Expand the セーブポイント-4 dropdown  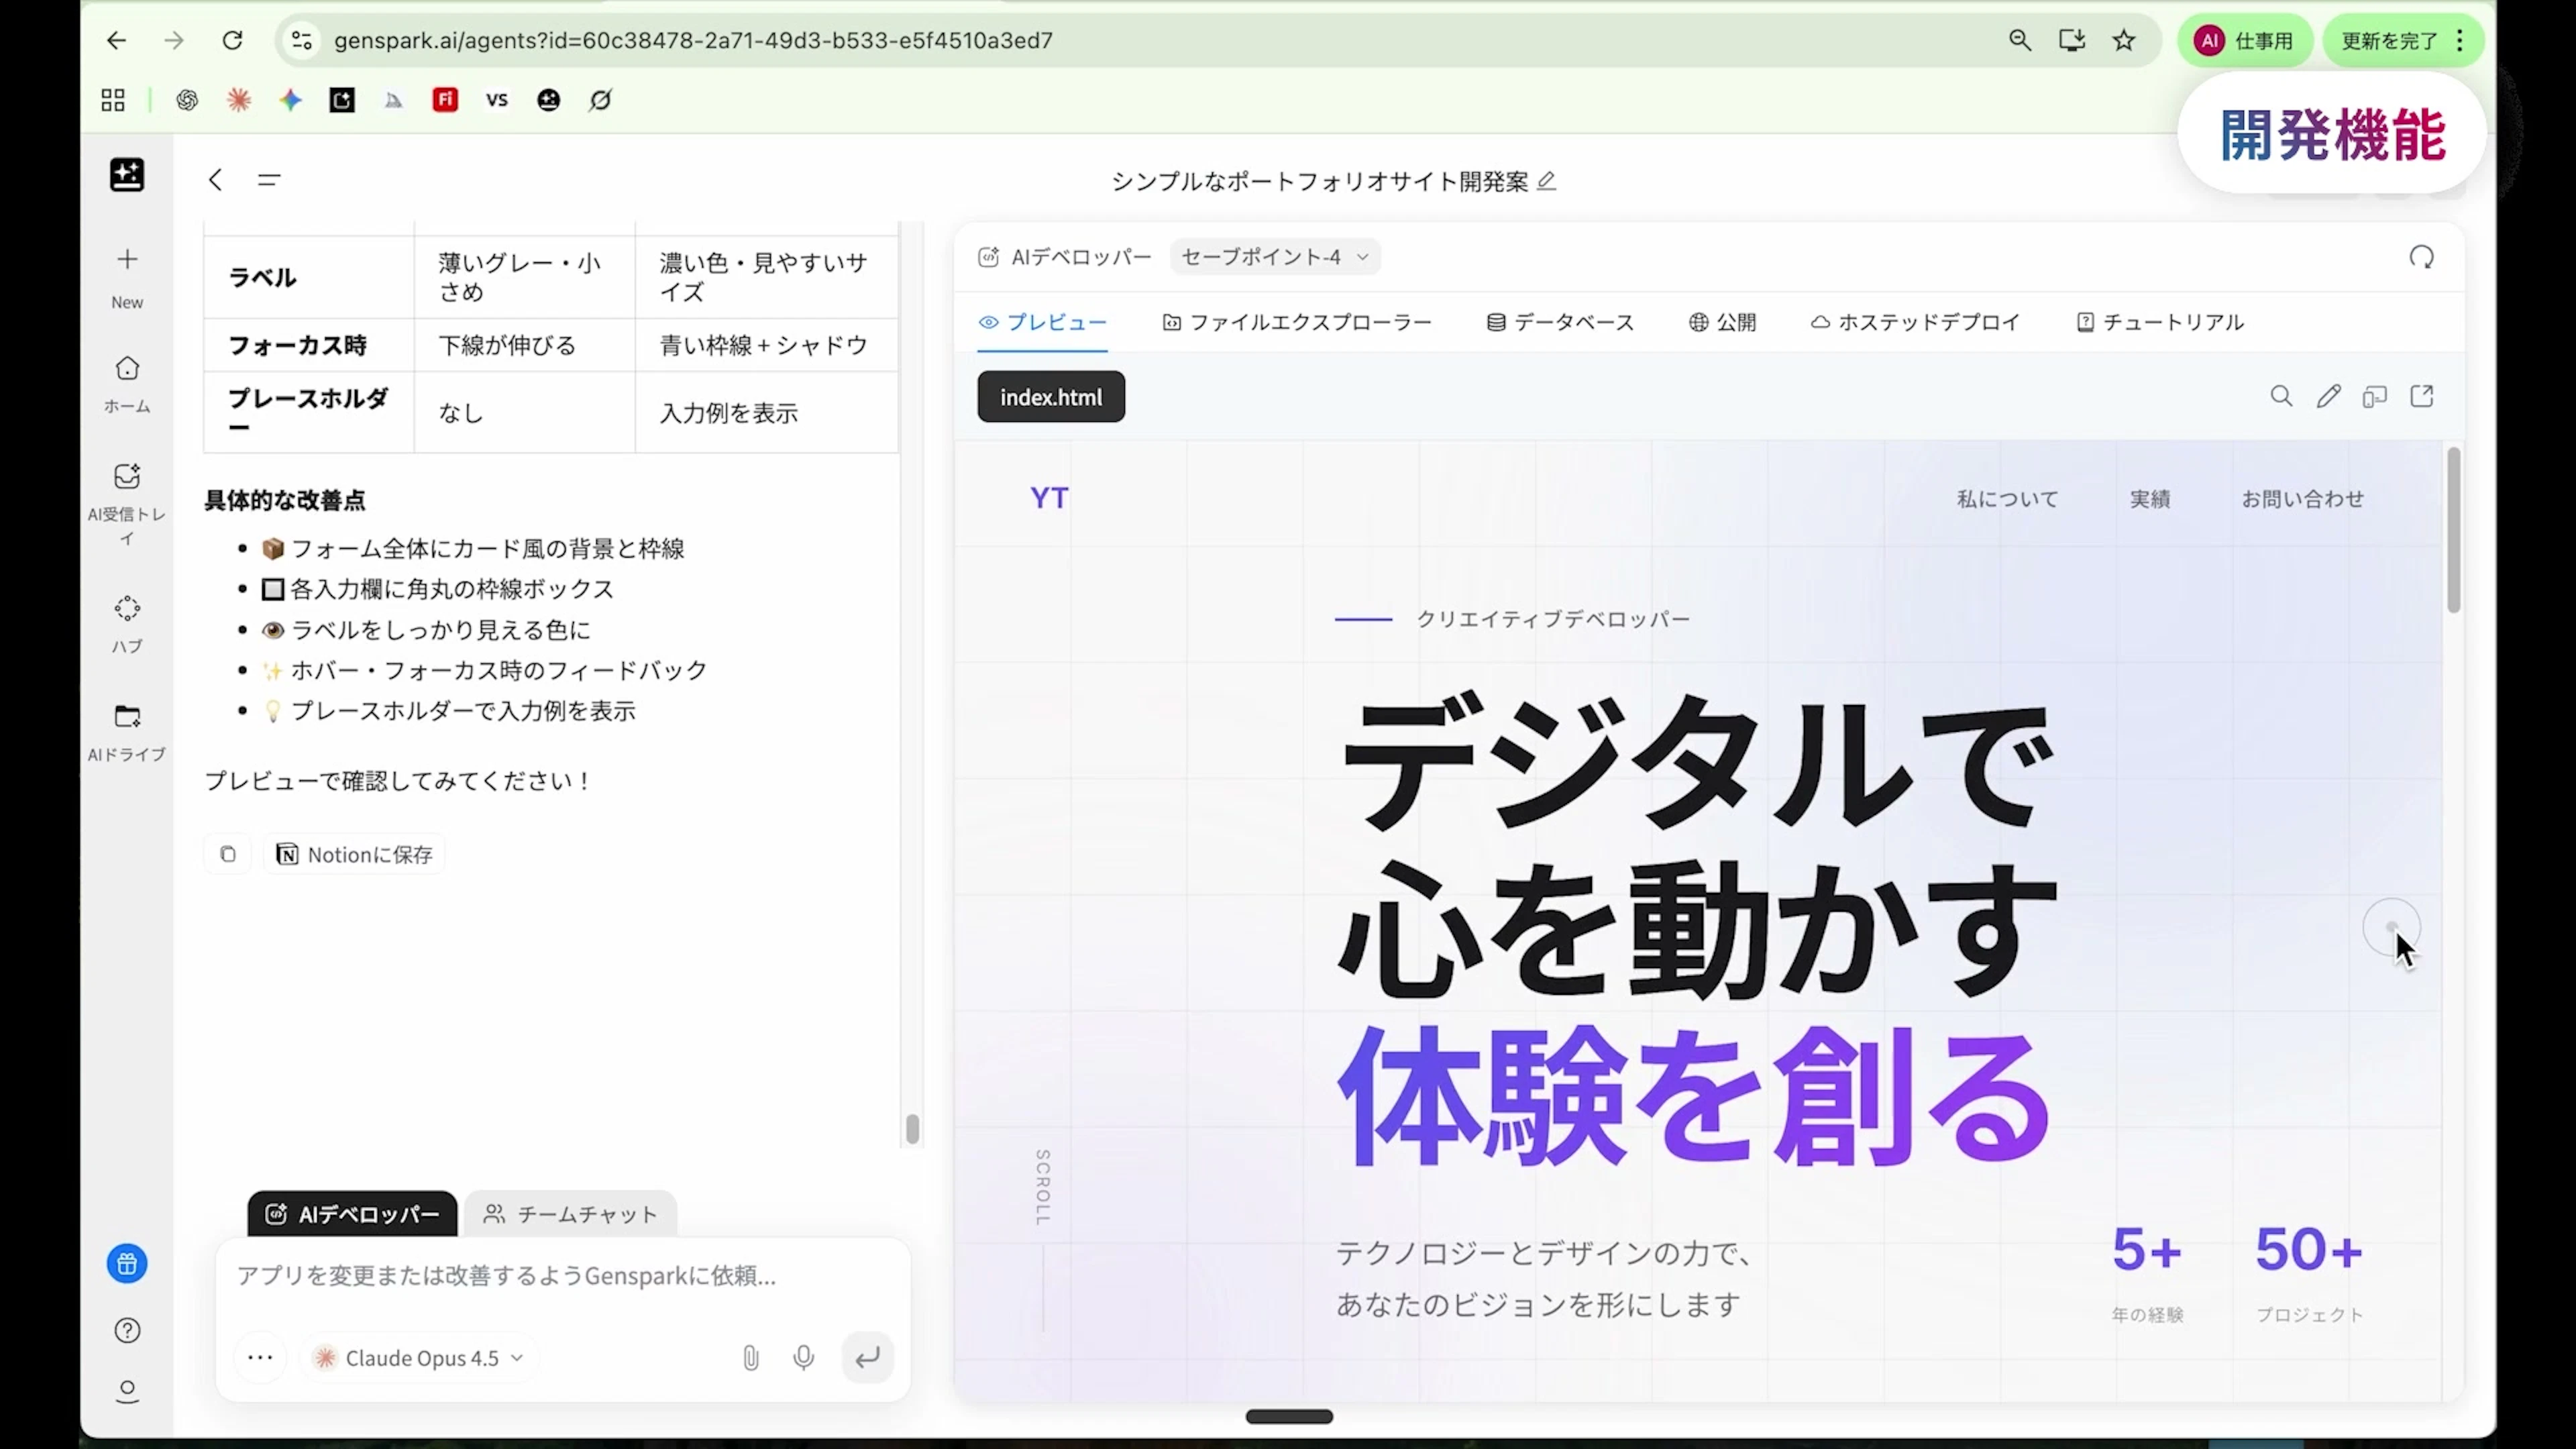1275,257
